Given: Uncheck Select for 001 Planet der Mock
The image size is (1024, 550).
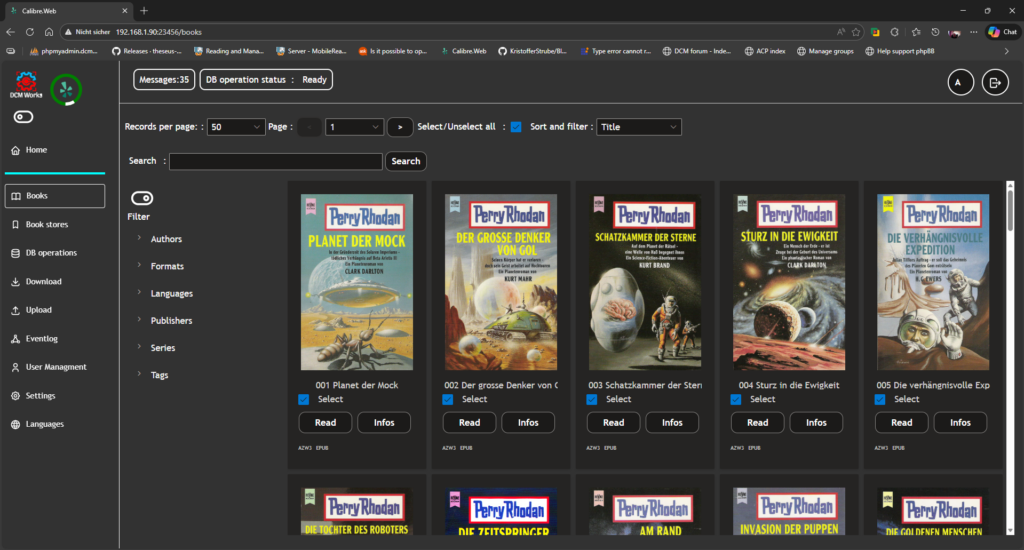Looking at the screenshot, I should (x=303, y=399).
